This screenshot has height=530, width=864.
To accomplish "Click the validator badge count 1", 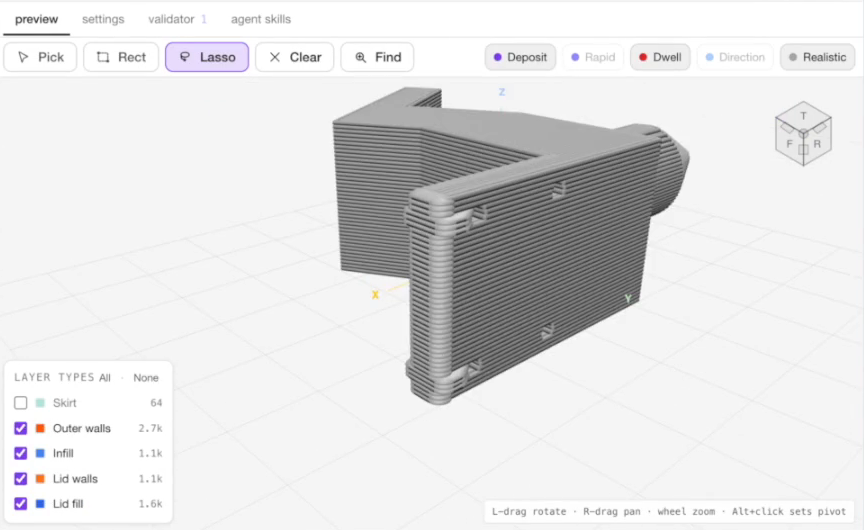I will [204, 19].
